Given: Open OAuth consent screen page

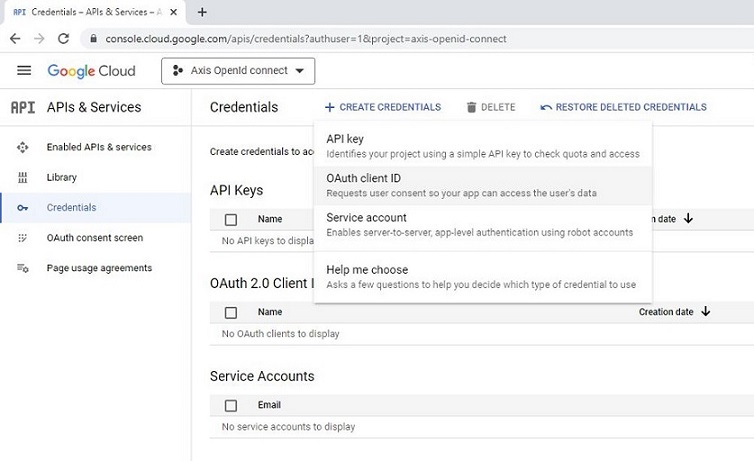Looking at the screenshot, I should tap(95, 238).
